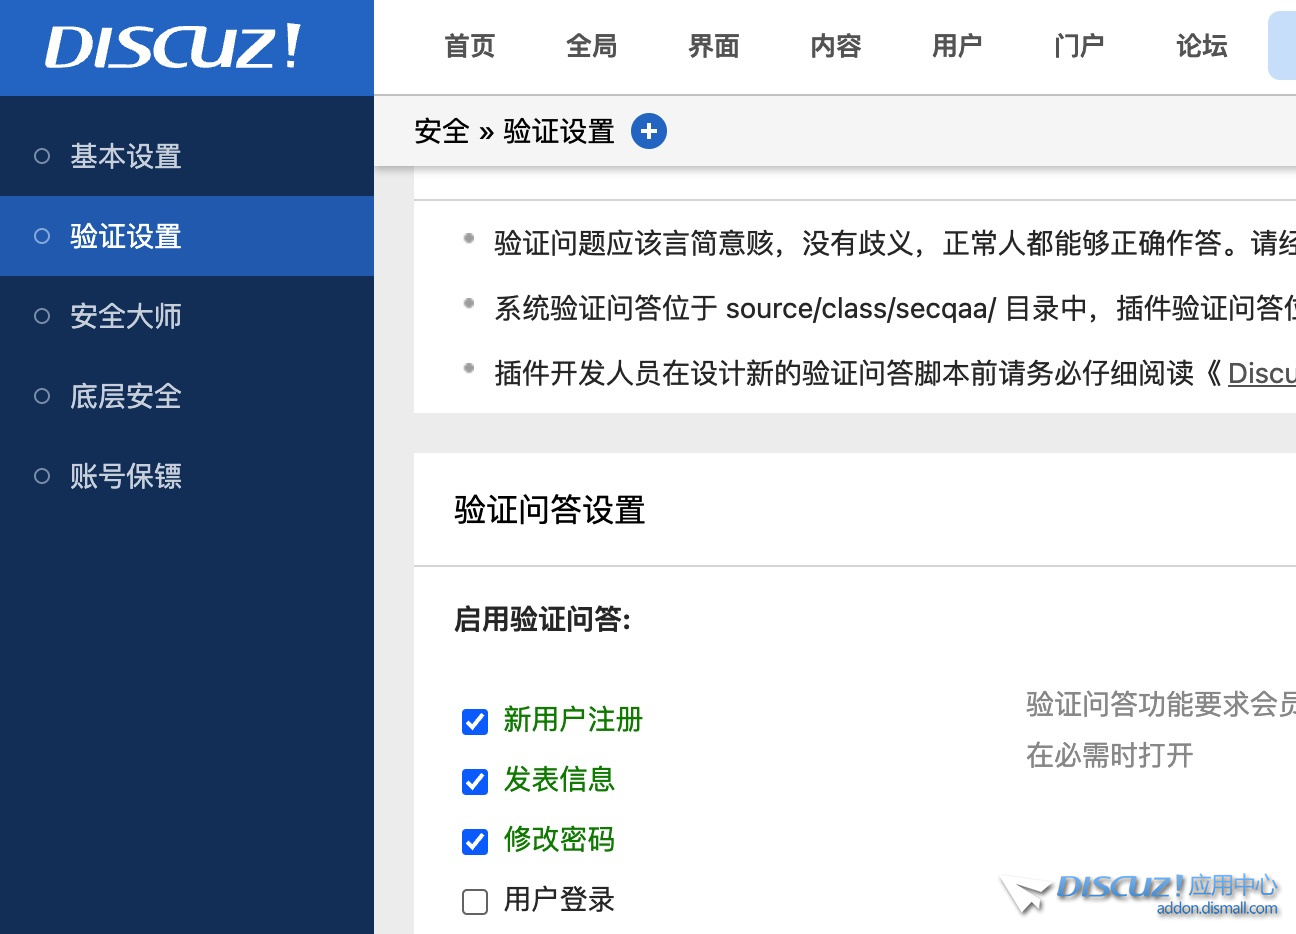This screenshot has height=934, width=1296.
Task: Open 账号保镖 in the sidebar
Action: click(126, 476)
